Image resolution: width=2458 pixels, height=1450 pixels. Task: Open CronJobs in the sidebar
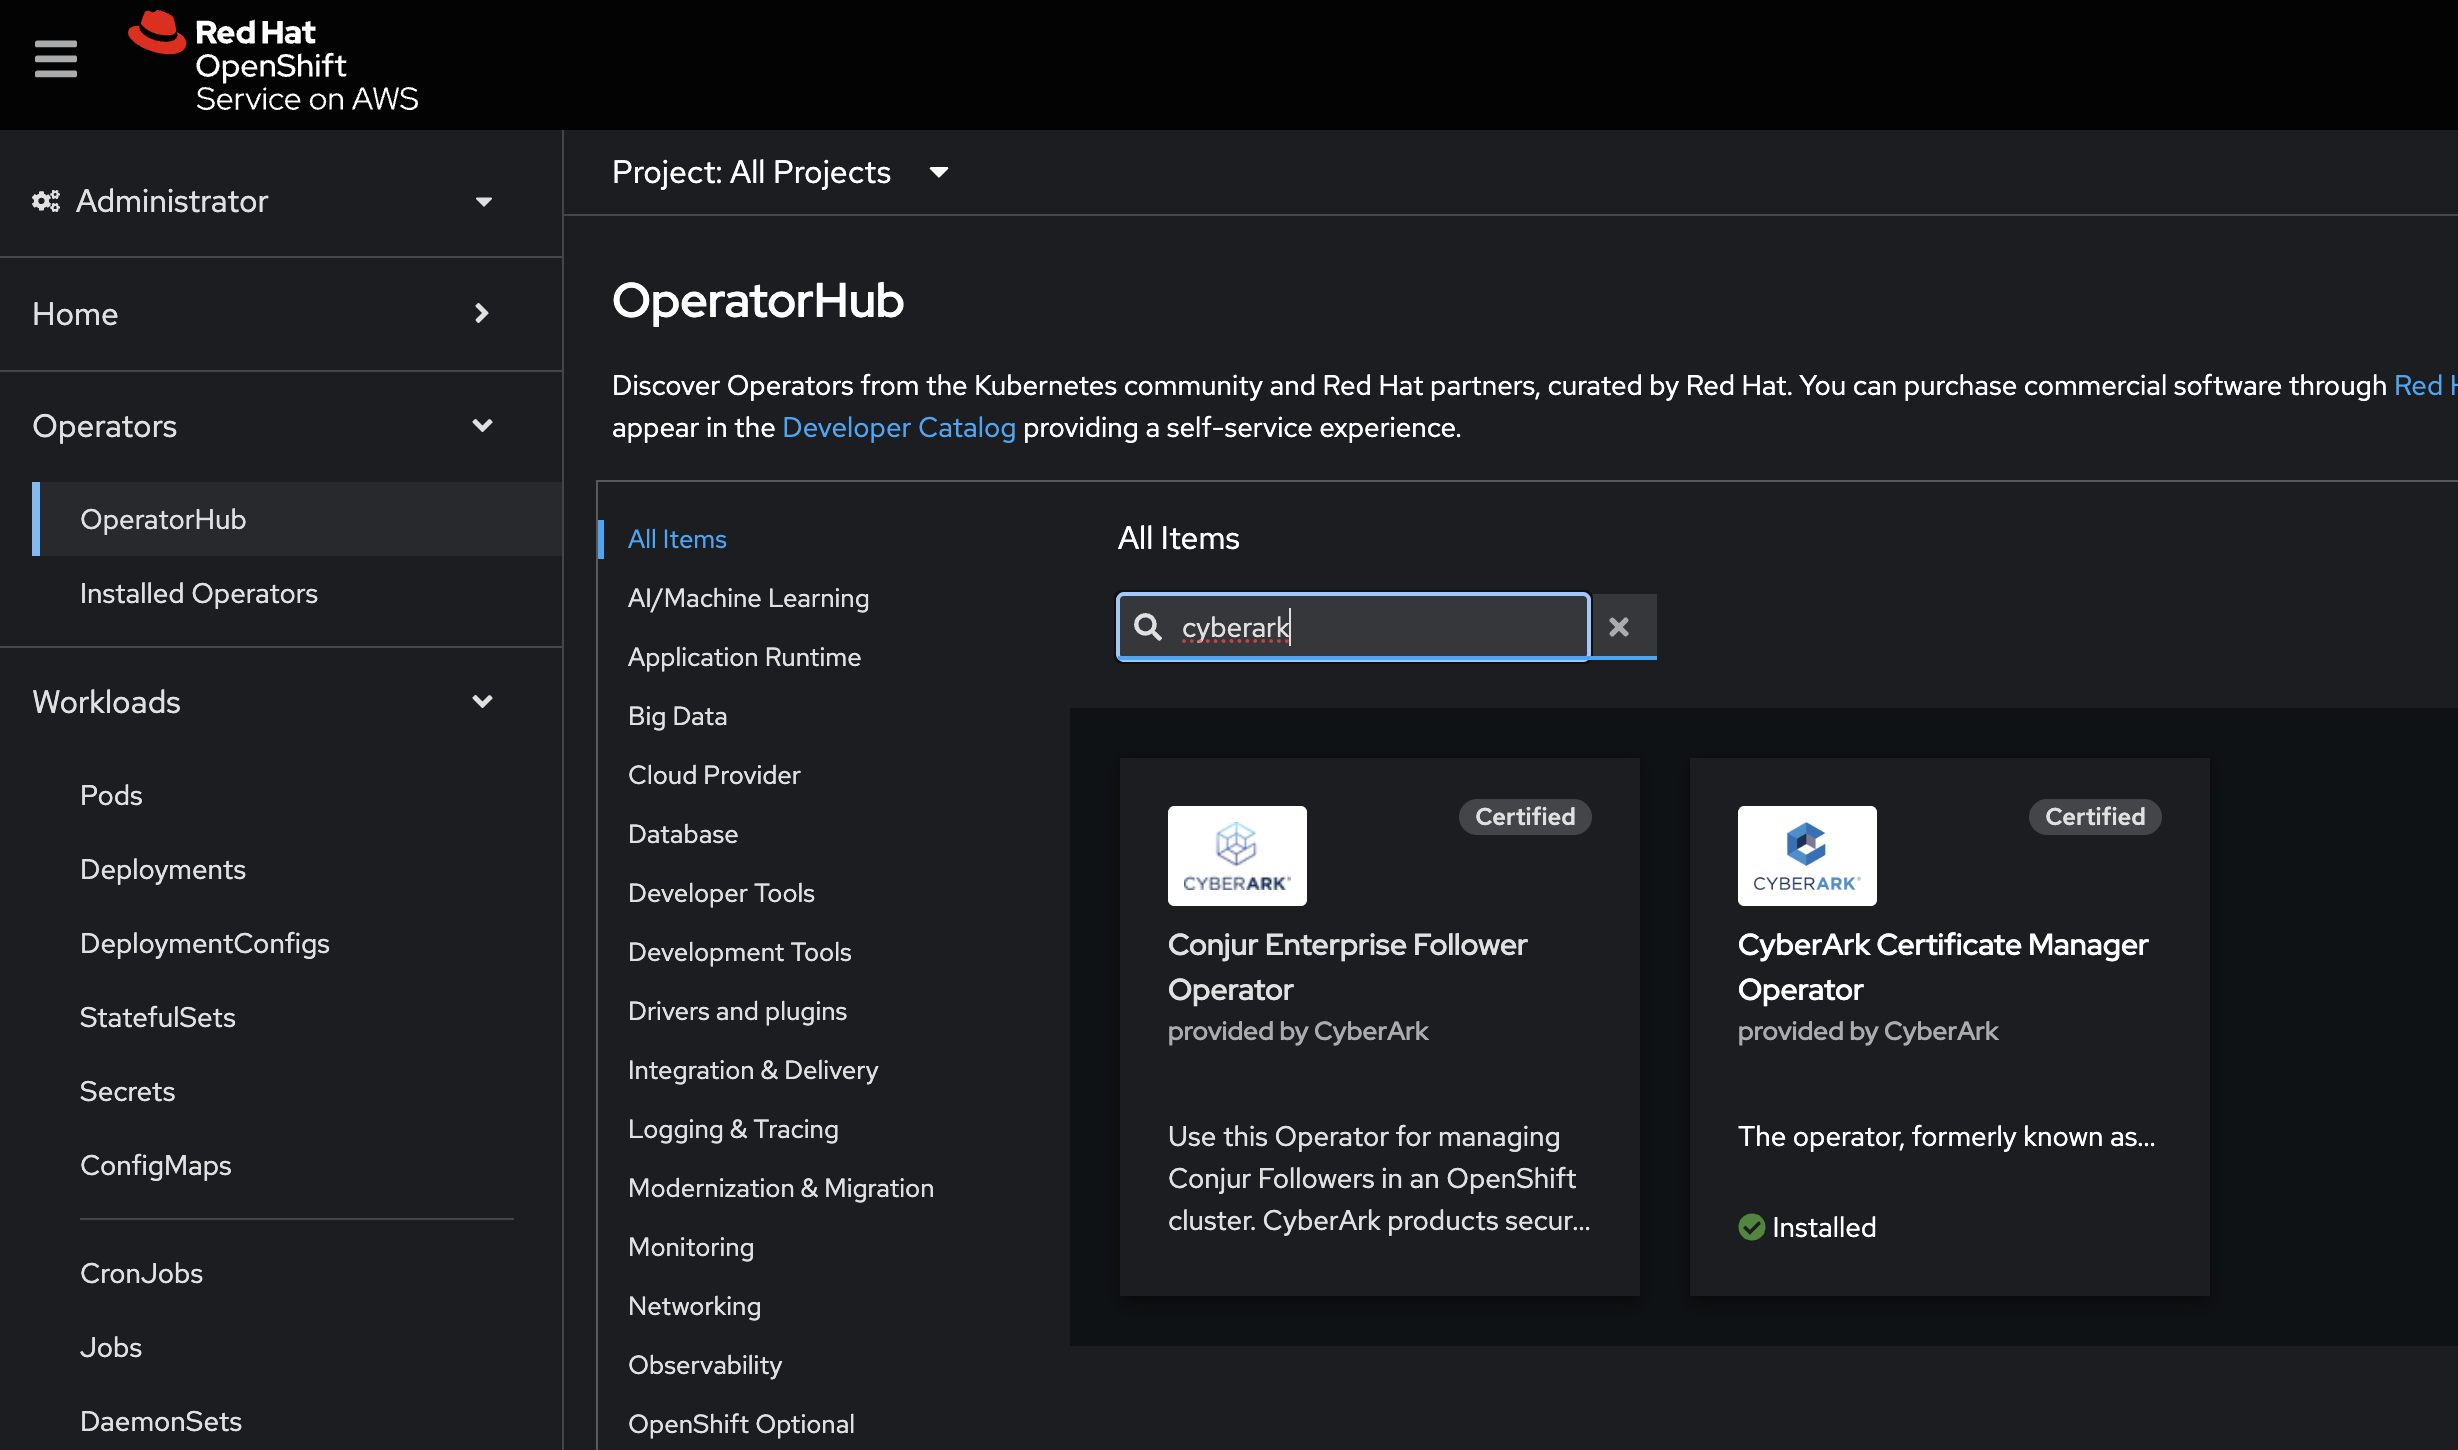point(142,1273)
